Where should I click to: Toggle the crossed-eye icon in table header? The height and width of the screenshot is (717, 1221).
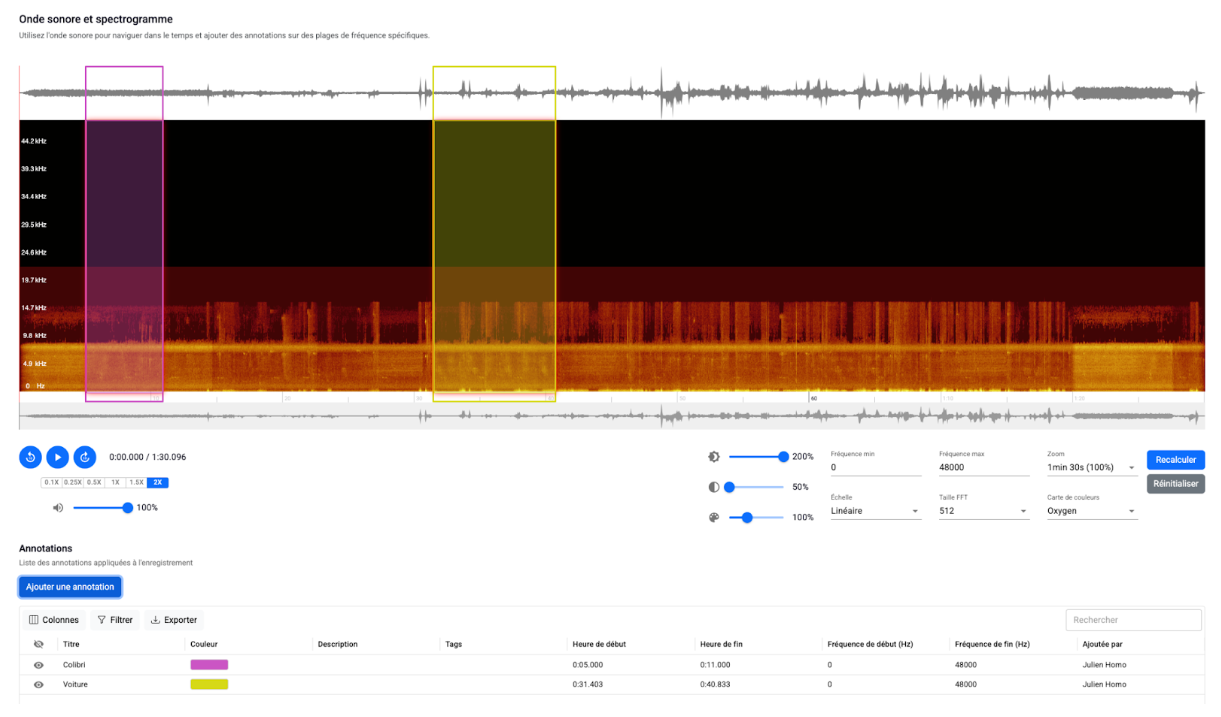[39, 644]
